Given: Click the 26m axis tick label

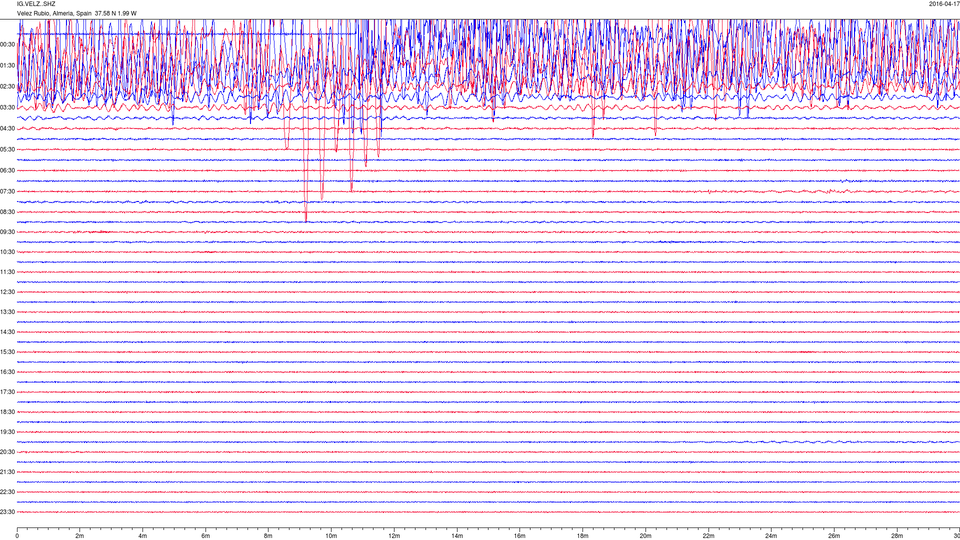Looking at the screenshot, I should [834, 536].
